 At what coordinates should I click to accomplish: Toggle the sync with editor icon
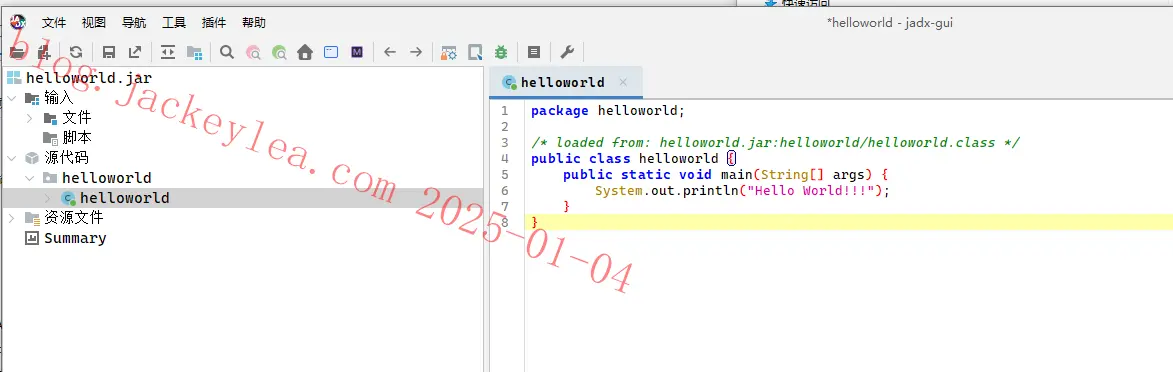pyautogui.click(x=168, y=52)
